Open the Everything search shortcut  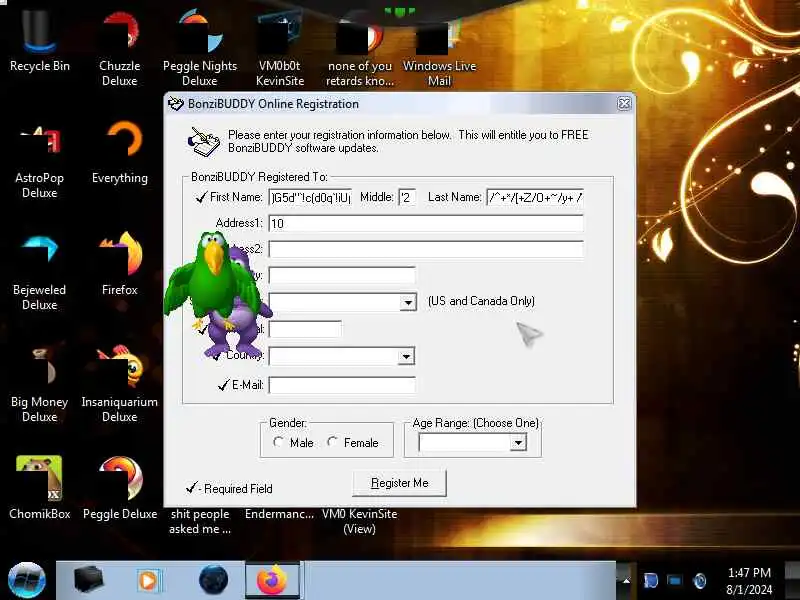click(x=119, y=153)
